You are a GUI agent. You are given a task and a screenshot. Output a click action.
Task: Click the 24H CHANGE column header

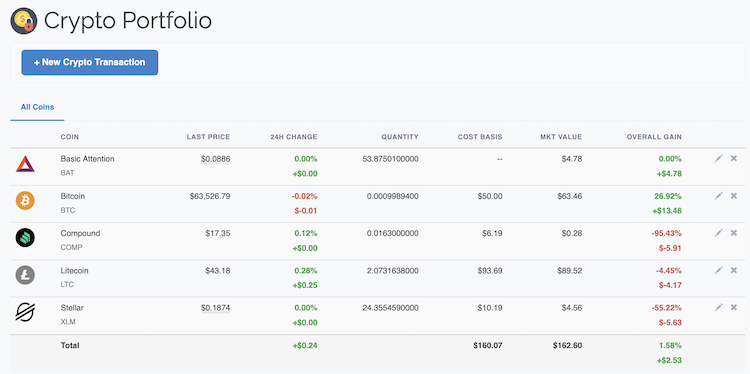coord(294,137)
